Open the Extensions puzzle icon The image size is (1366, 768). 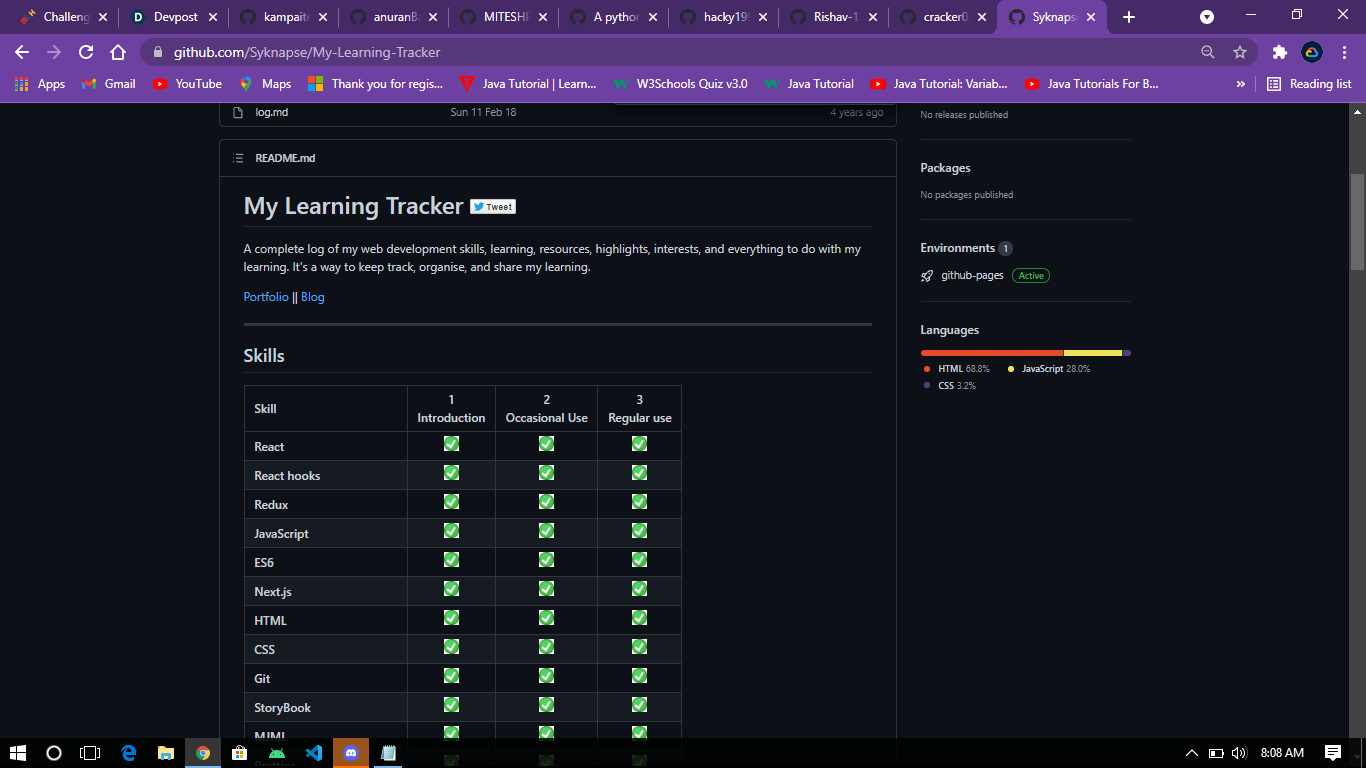click(x=1279, y=52)
